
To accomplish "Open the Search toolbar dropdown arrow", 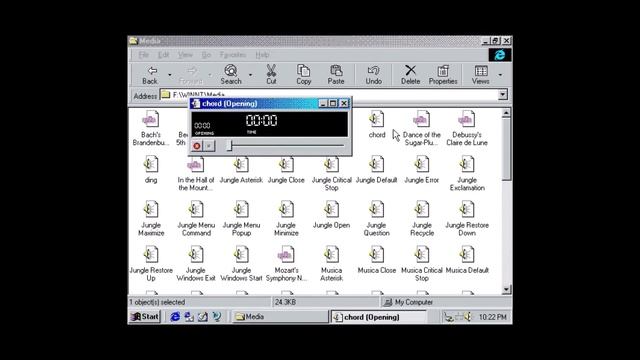I will 250,75.
